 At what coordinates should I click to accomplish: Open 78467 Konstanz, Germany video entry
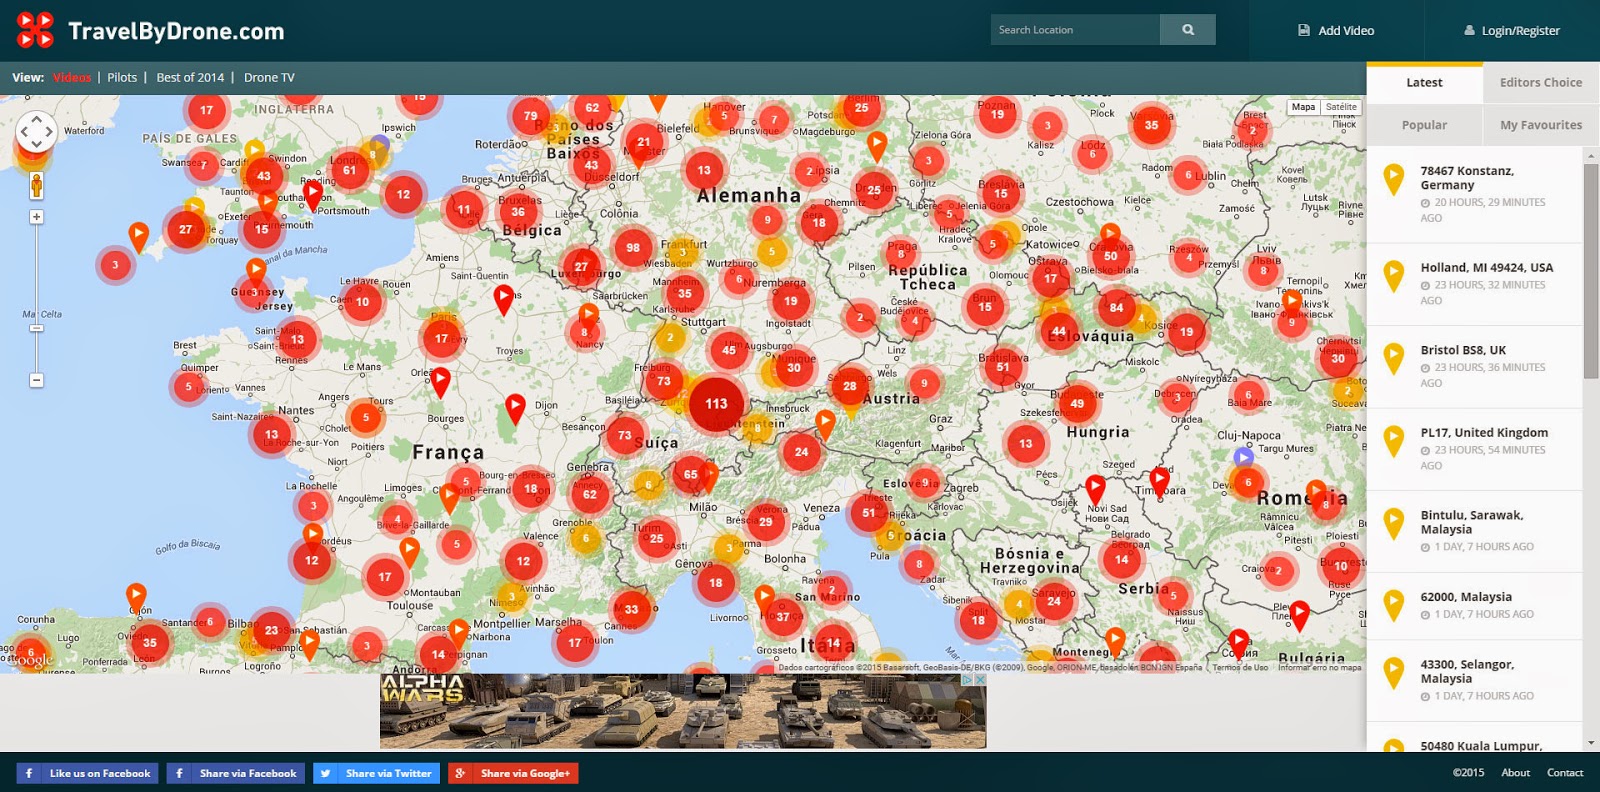(x=1475, y=194)
